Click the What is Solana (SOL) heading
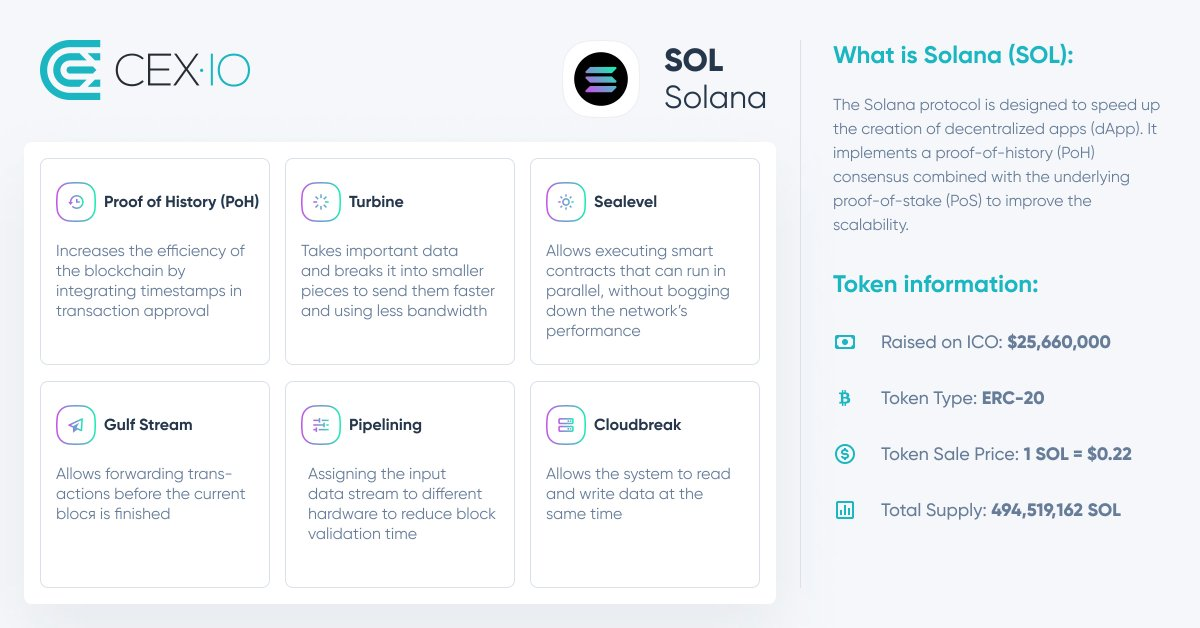Image resolution: width=1200 pixels, height=628 pixels. click(x=953, y=55)
